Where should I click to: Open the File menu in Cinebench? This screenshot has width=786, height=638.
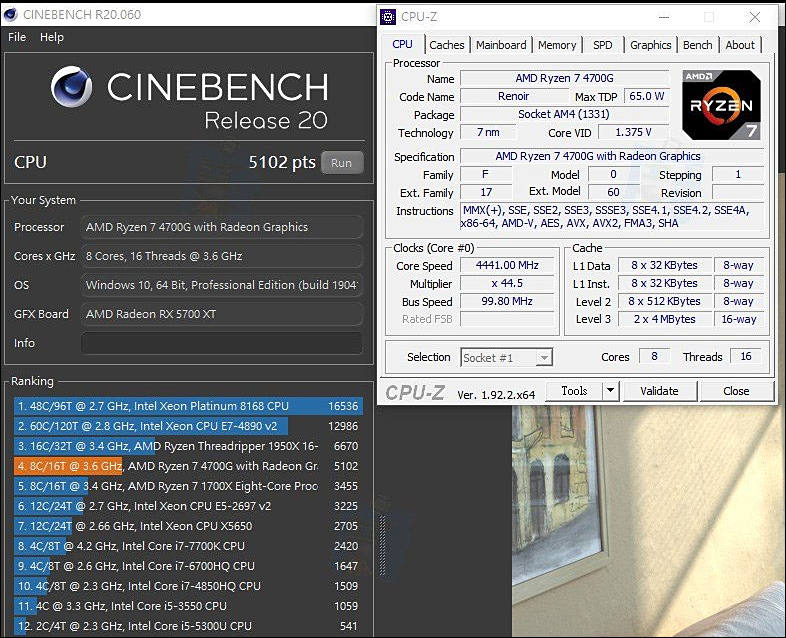tap(17, 37)
